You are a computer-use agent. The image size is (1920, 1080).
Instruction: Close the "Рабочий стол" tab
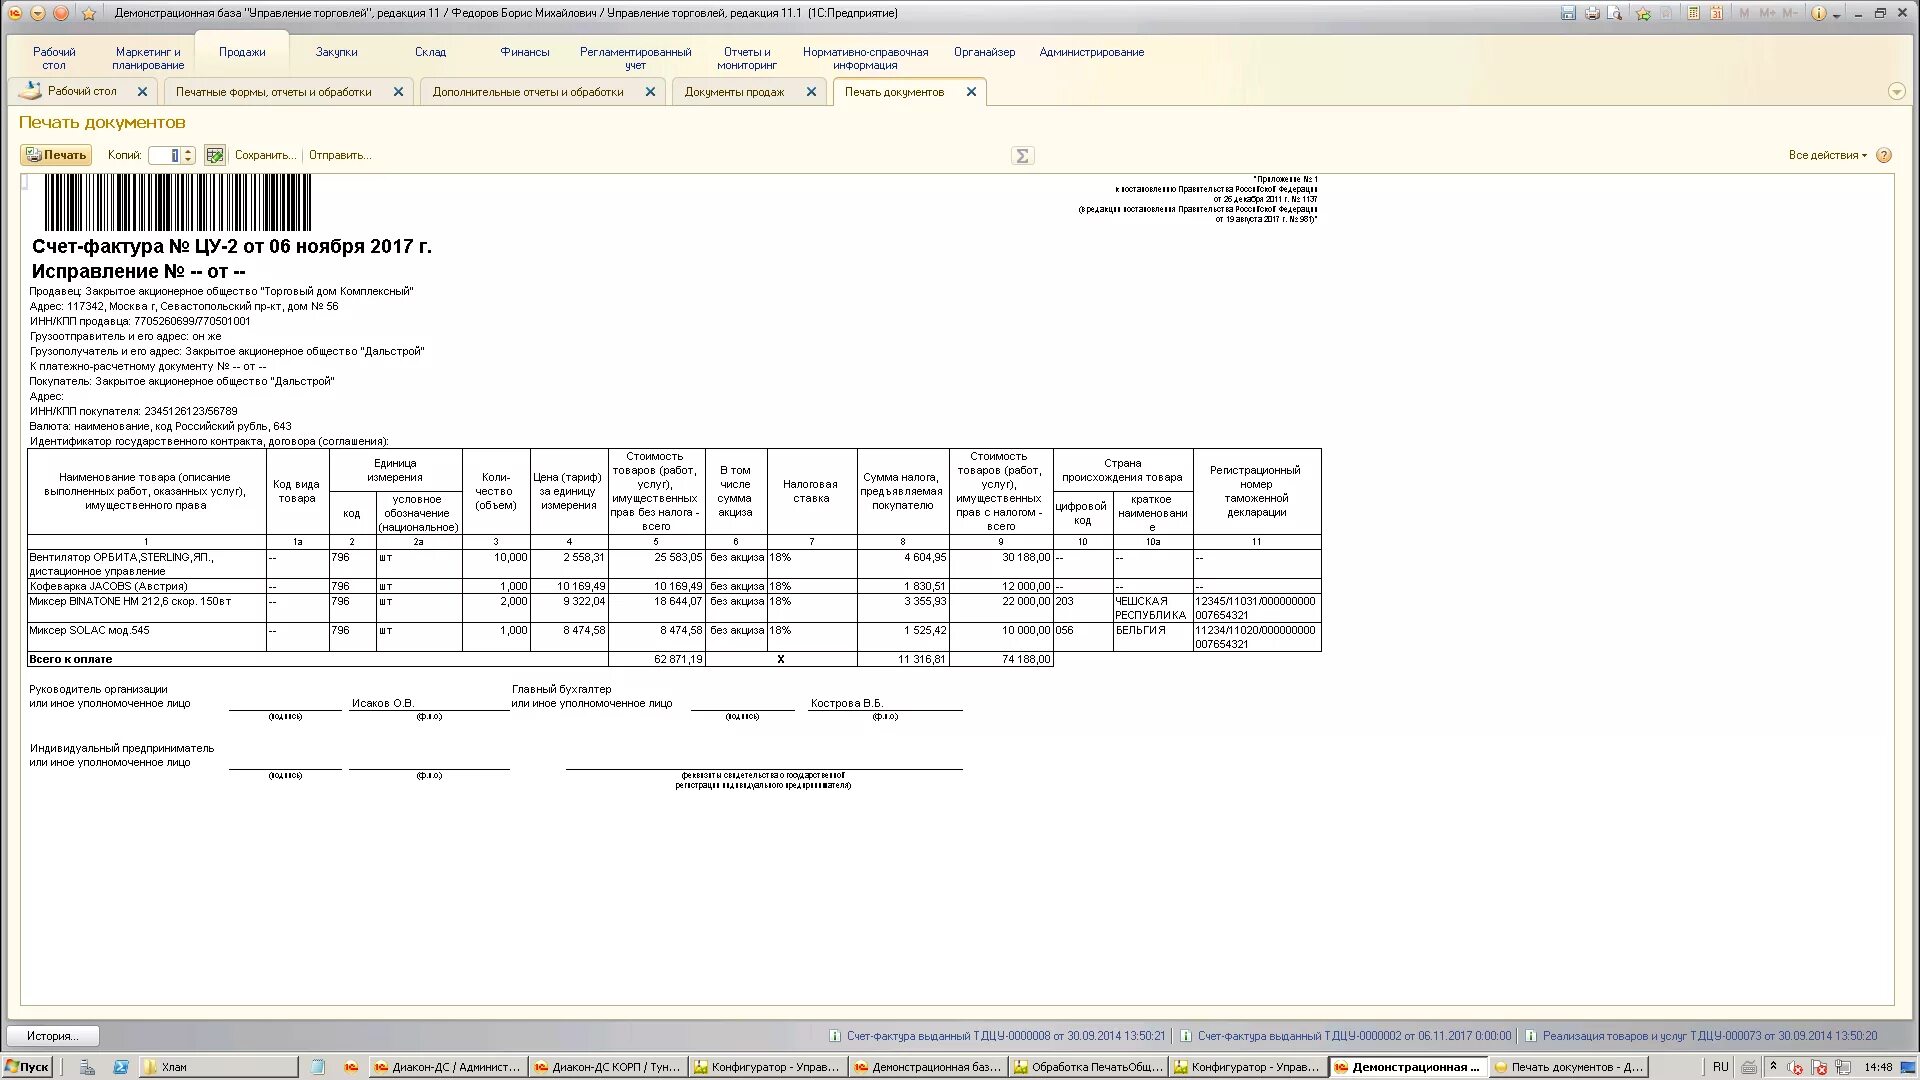(x=142, y=91)
